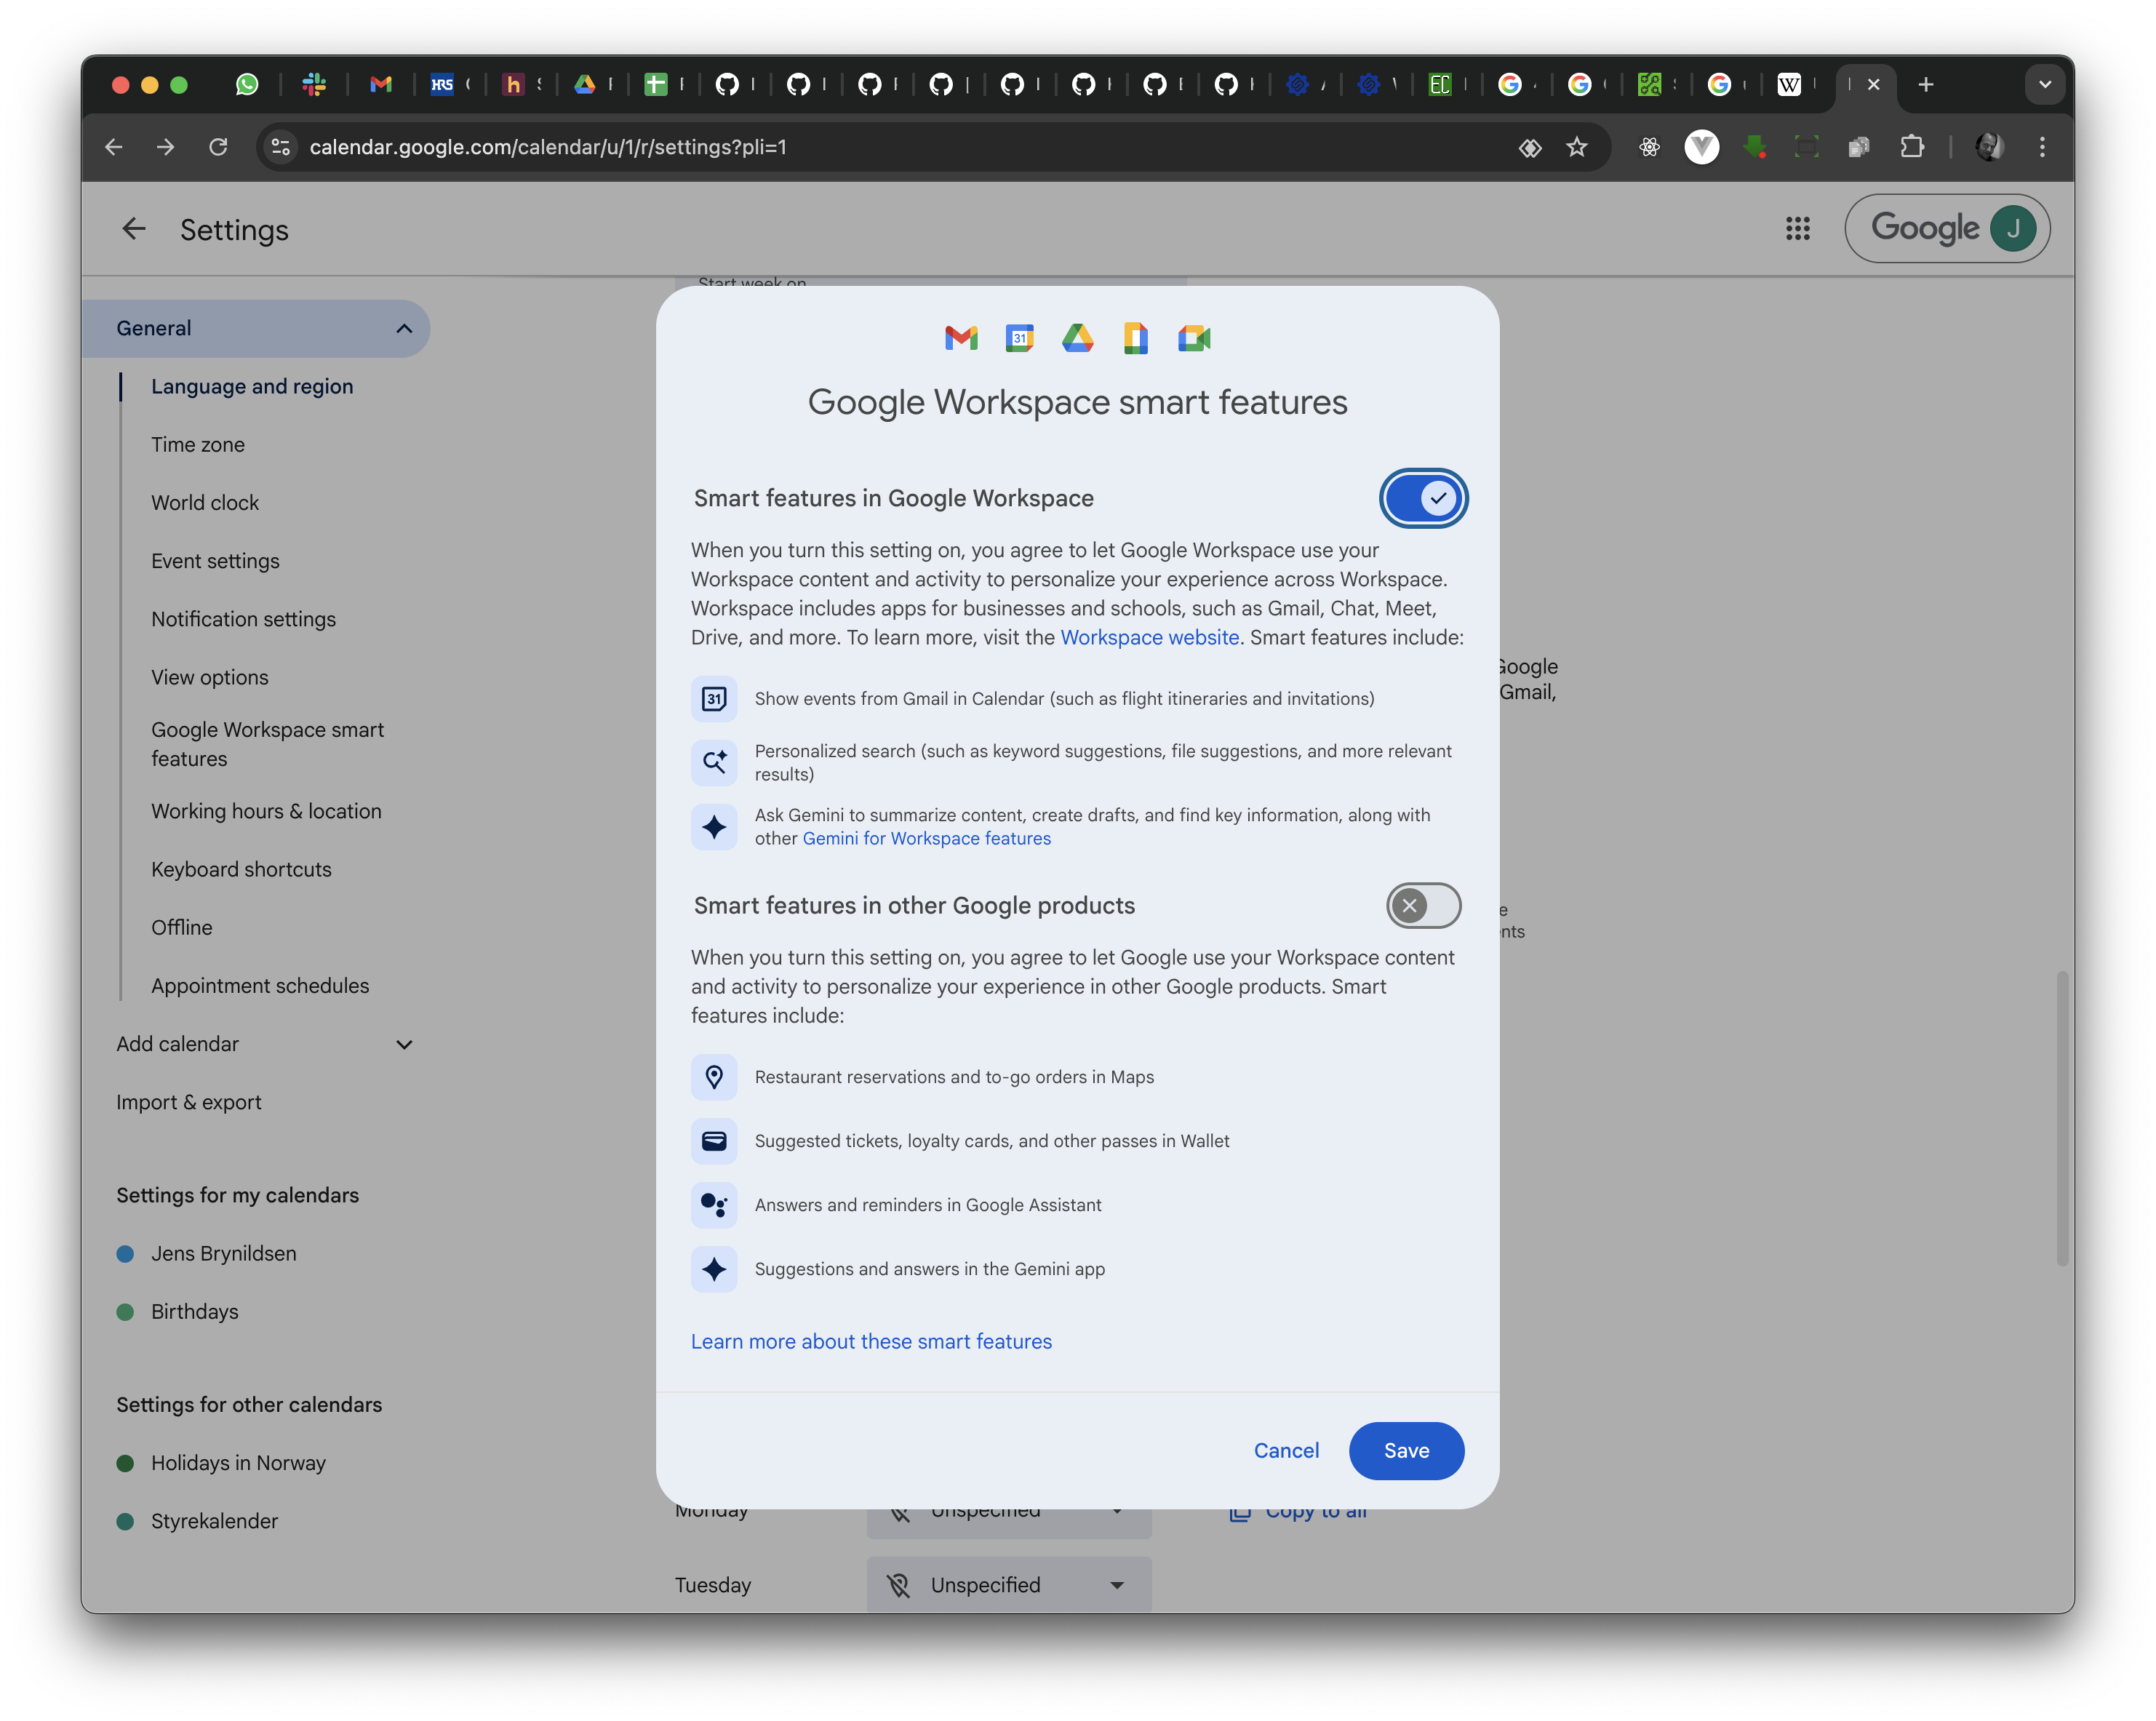
Task: Bookmark page with the star icon
Action: [x=1577, y=147]
